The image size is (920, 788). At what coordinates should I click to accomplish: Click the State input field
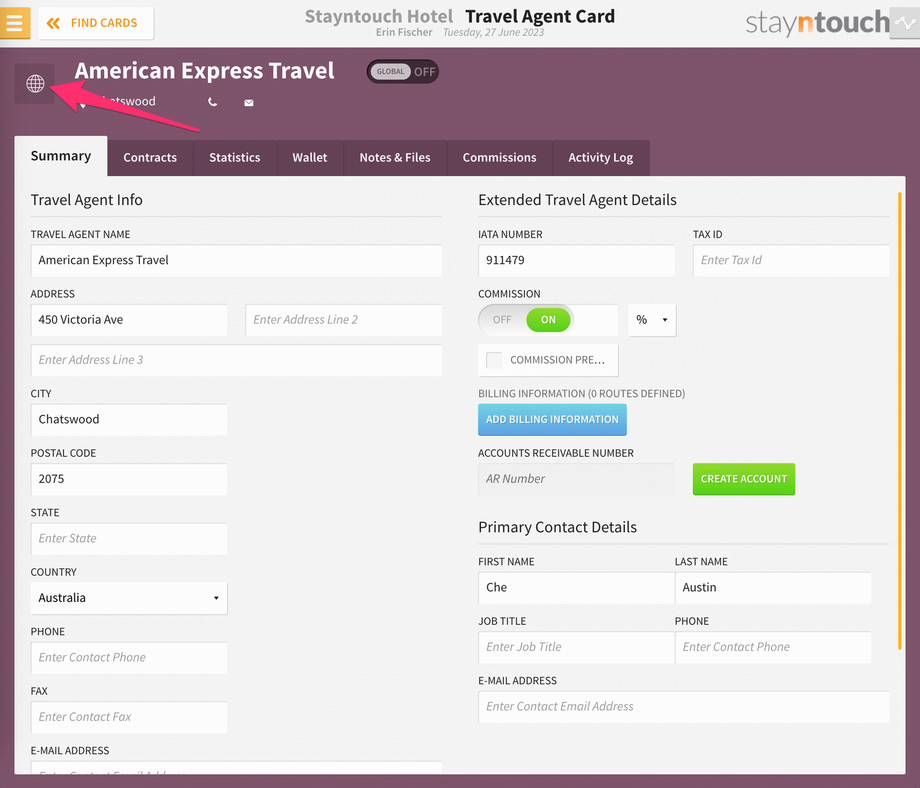tap(129, 539)
